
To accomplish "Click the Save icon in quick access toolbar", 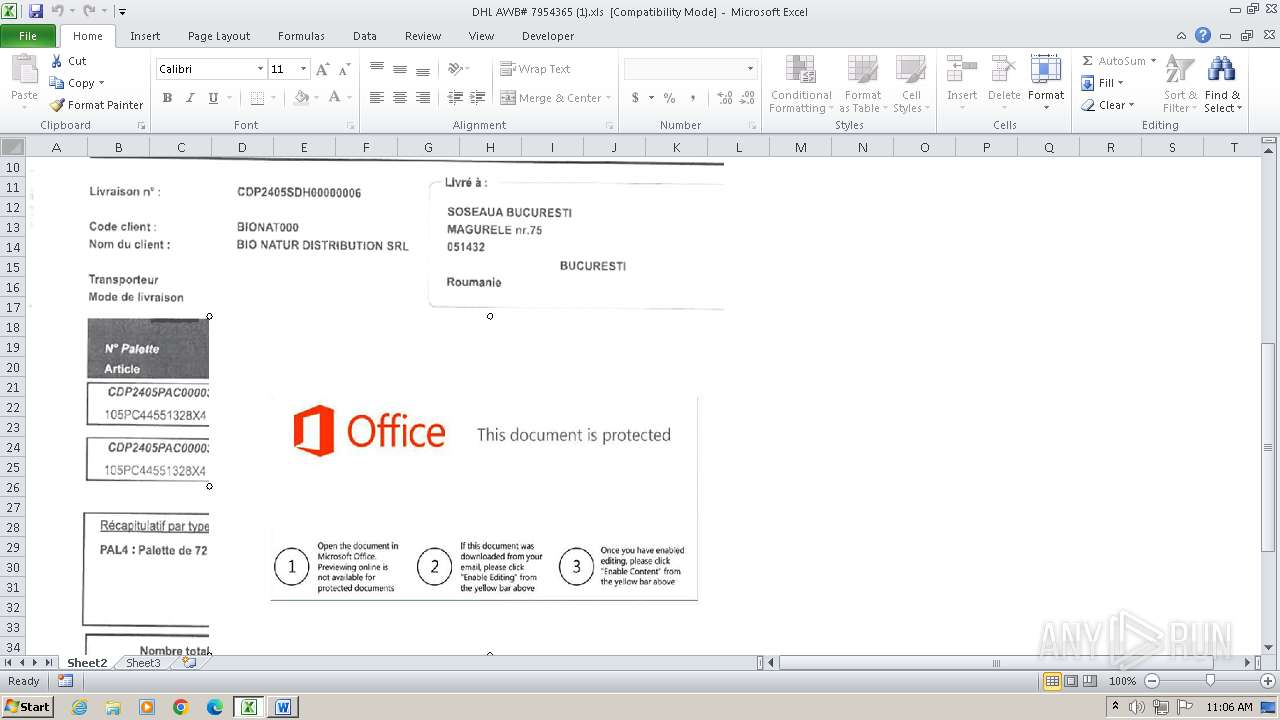I will click(35, 11).
